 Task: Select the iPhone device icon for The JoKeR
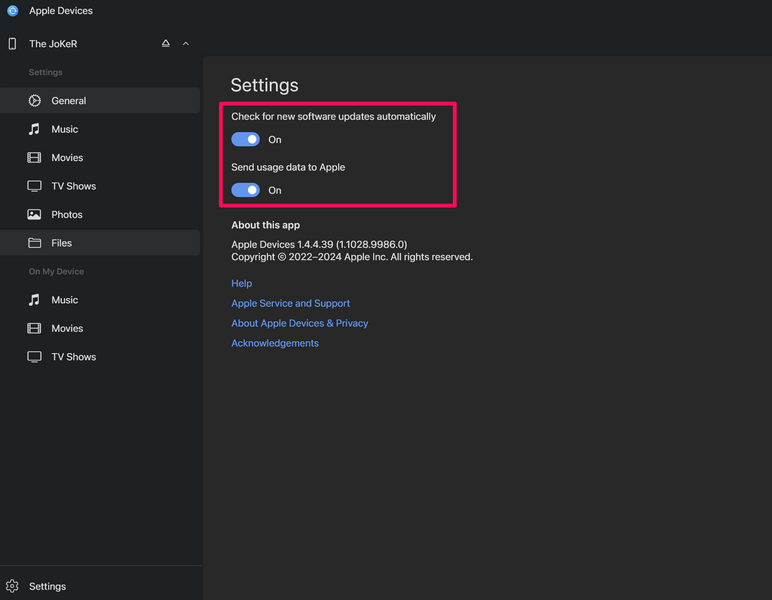(13, 44)
